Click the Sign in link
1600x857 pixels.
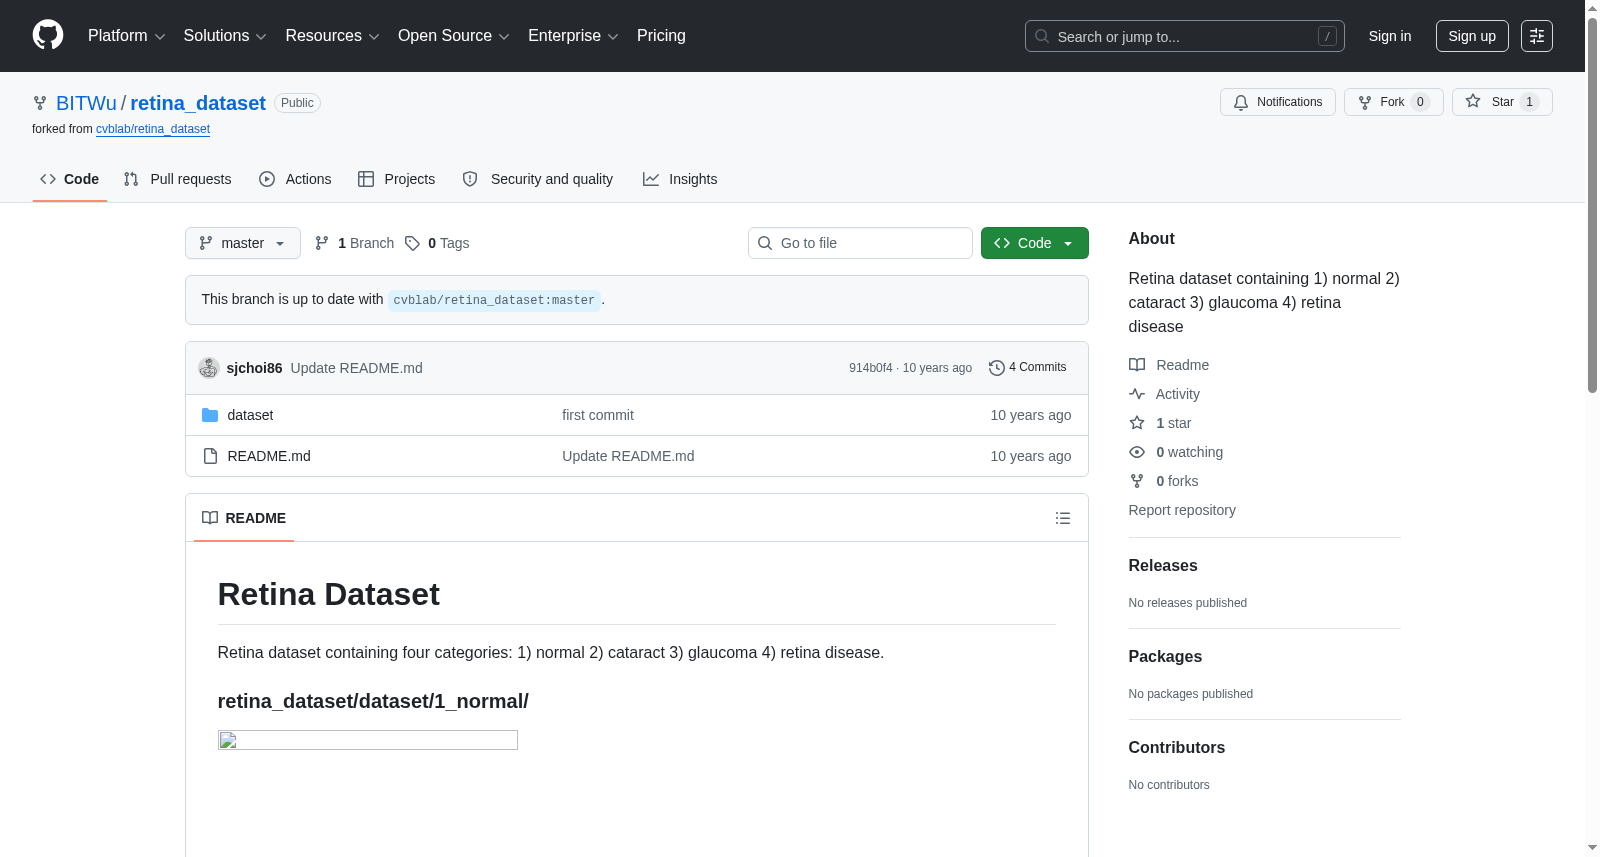1390,36
